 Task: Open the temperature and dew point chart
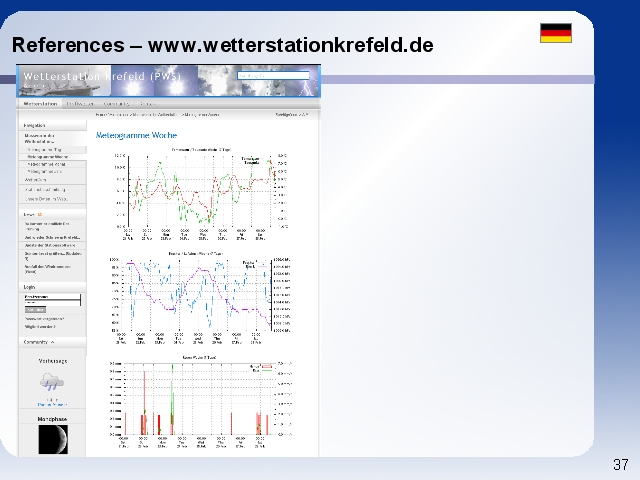pos(200,194)
